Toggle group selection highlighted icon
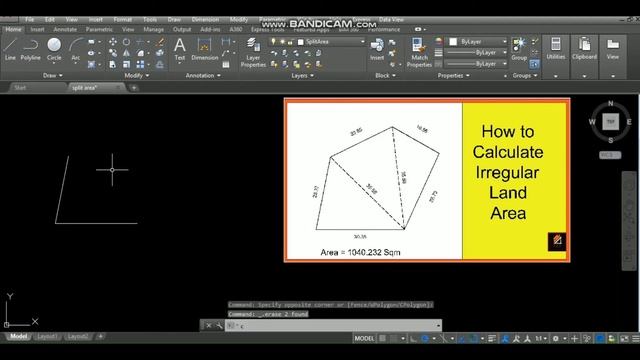640x360 pixels. coord(534,64)
